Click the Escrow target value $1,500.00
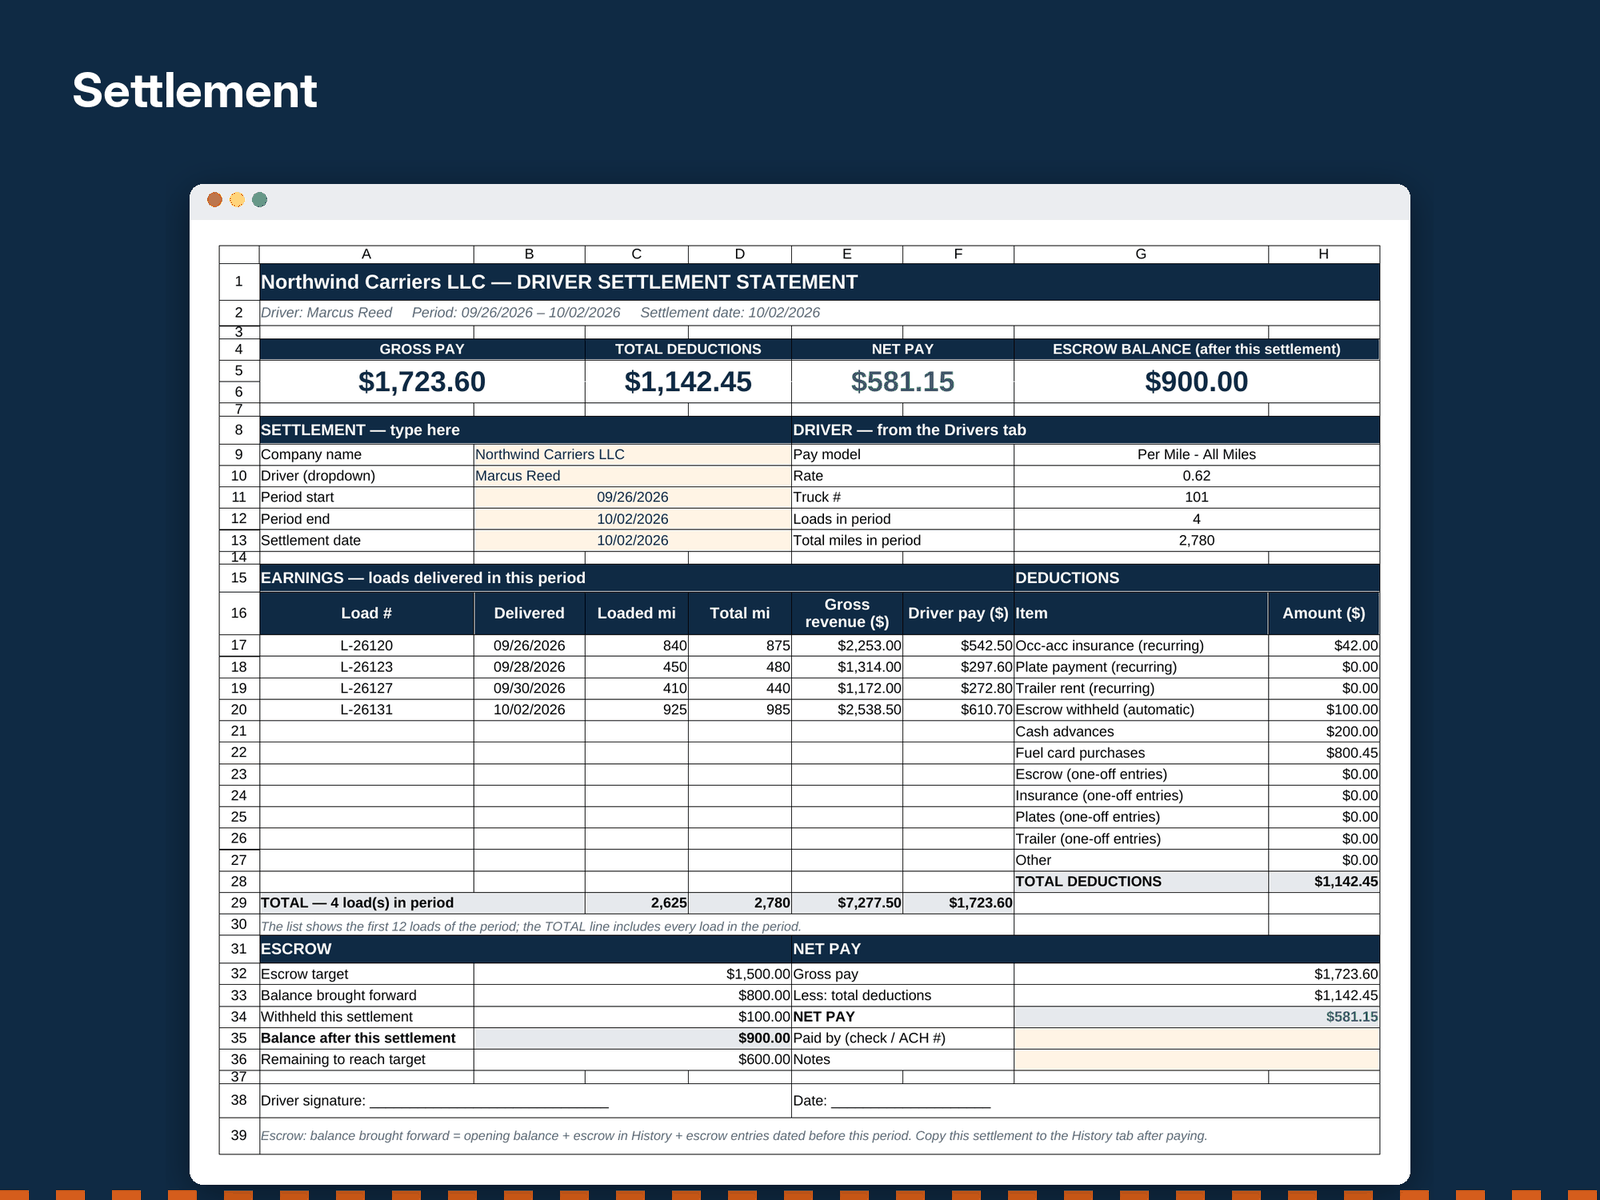The width and height of the screenshot is (1600, 1200). (632, 974)
